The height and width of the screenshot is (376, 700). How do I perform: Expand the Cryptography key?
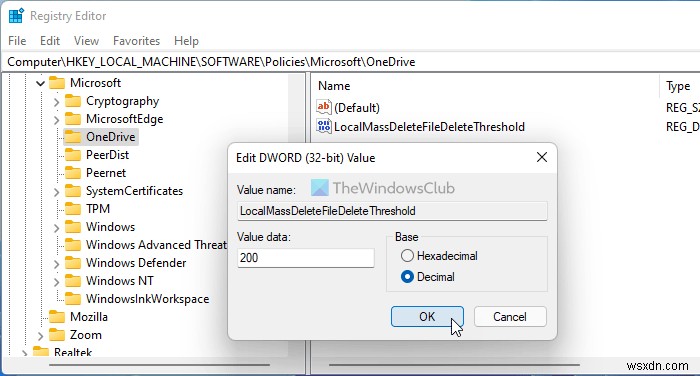(x=56, y=102)
